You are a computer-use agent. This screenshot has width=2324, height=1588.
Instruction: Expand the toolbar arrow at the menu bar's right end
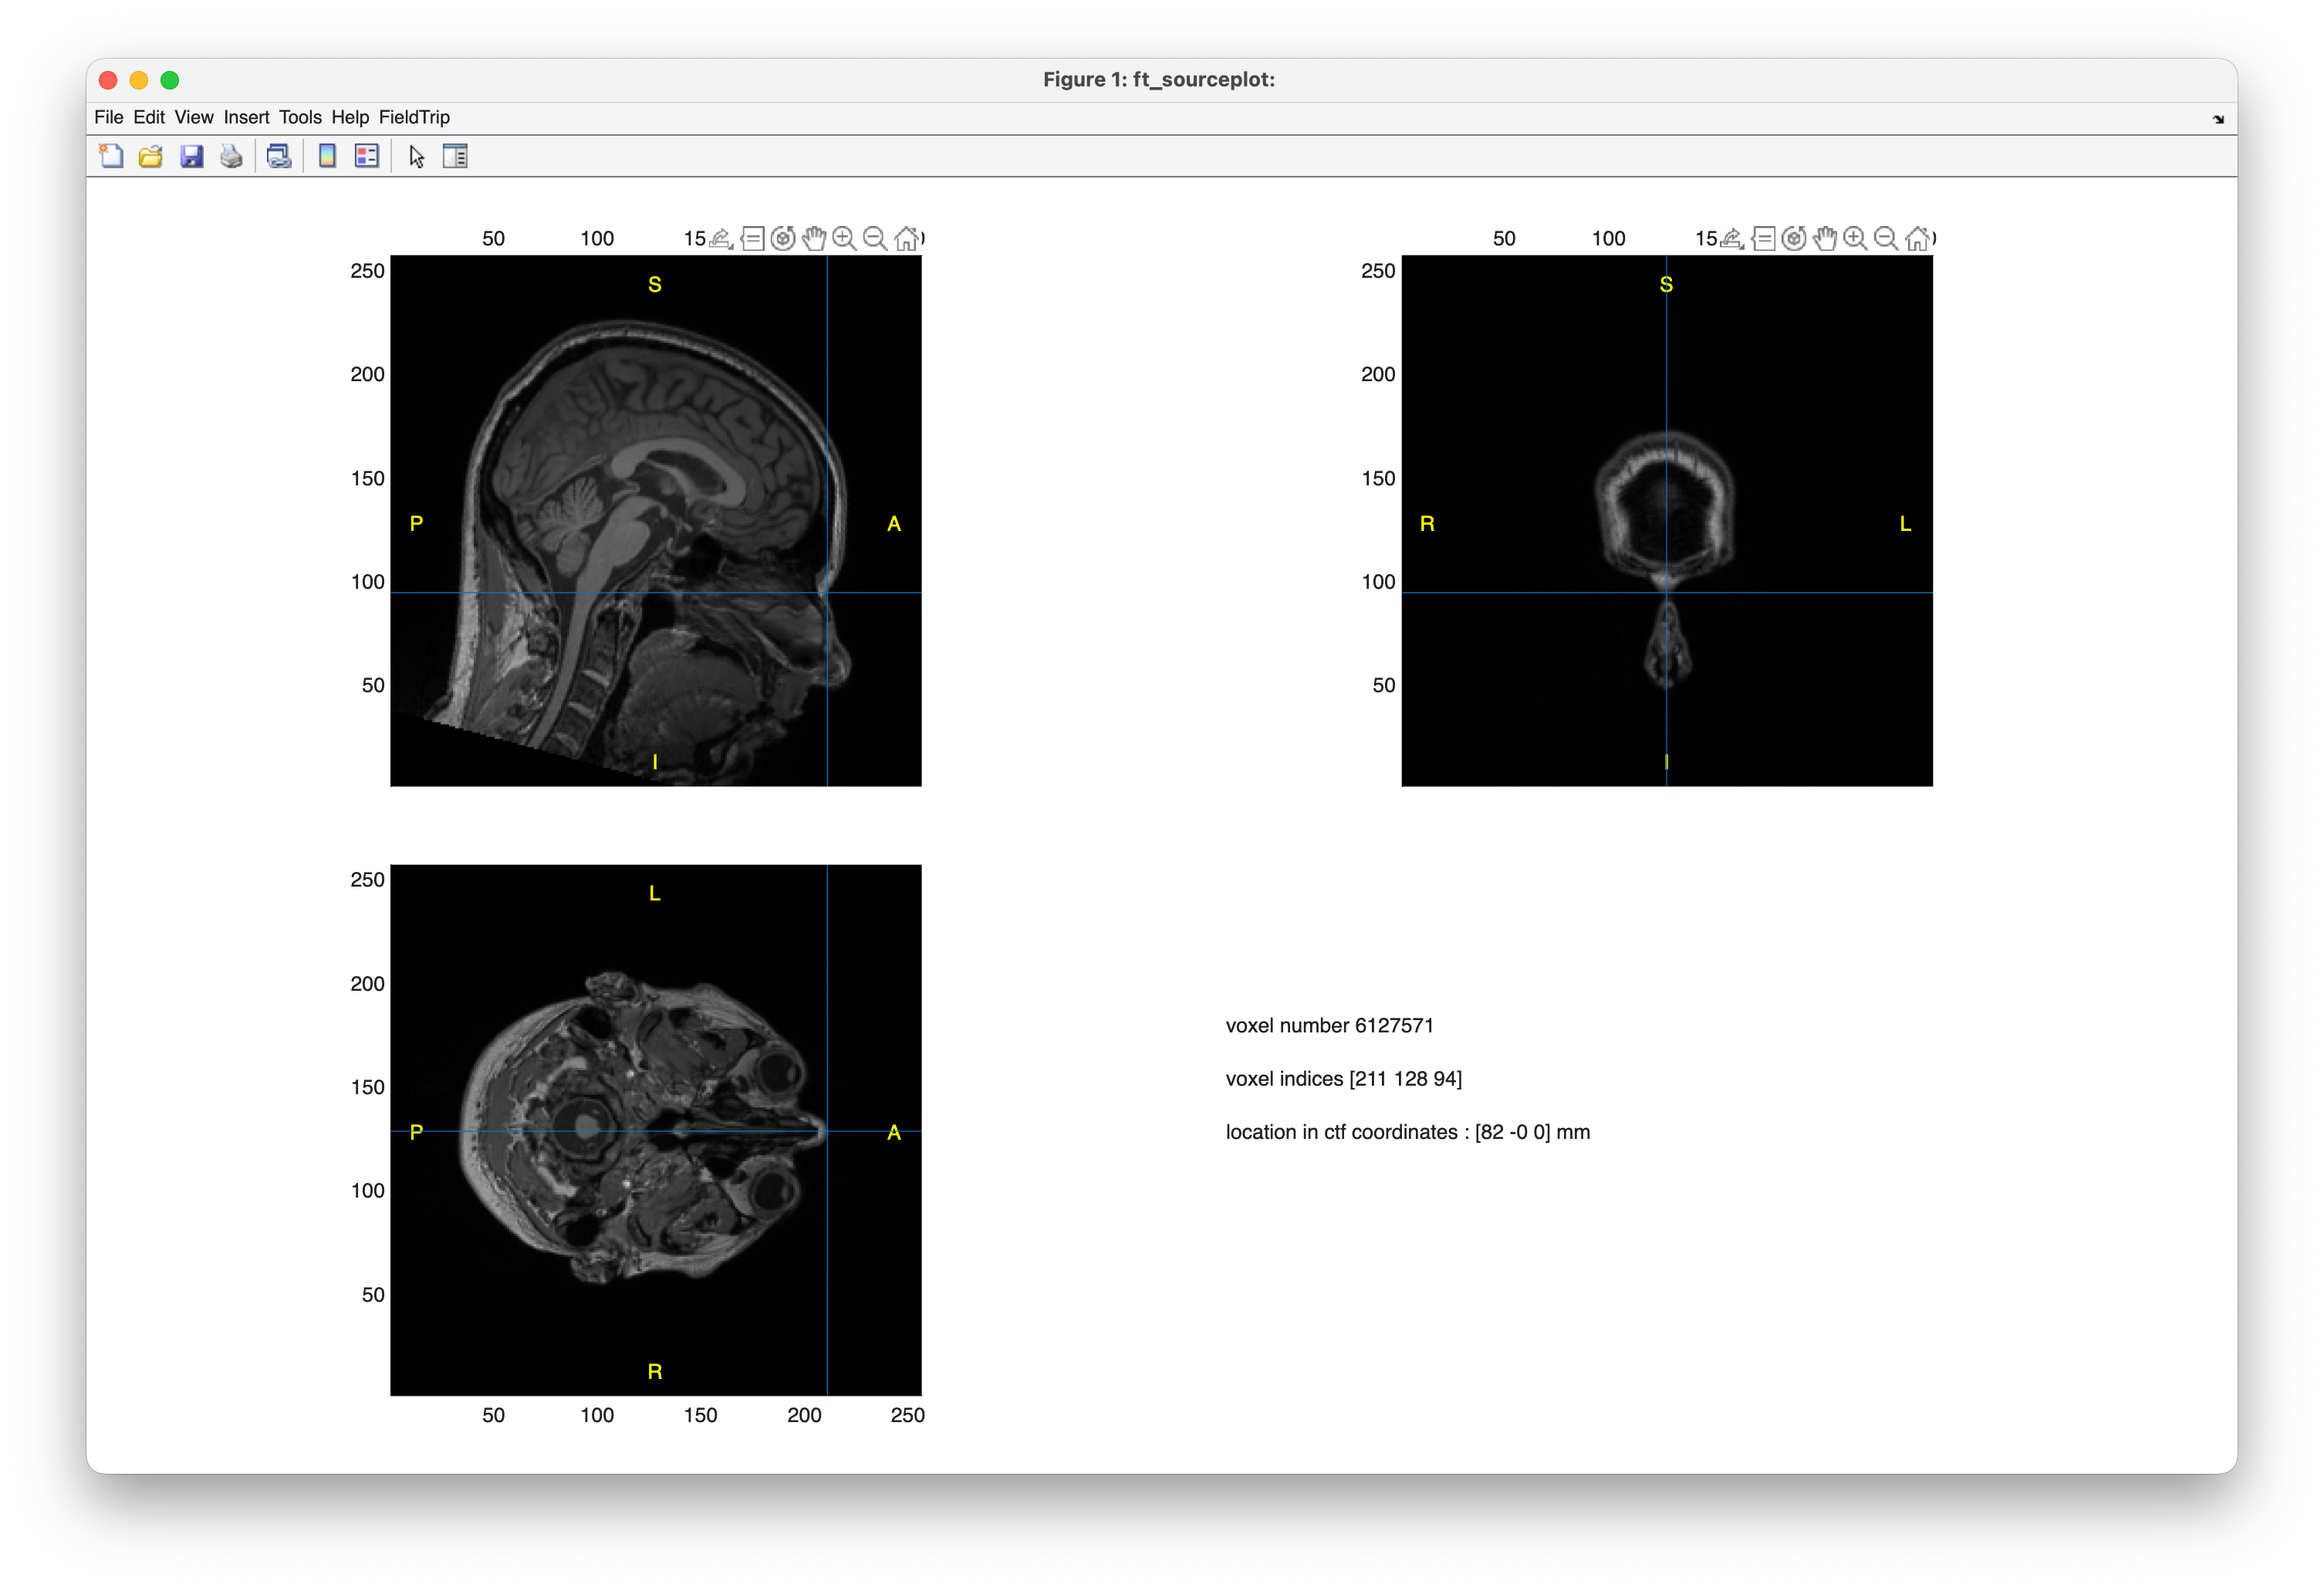point(2218,119)
